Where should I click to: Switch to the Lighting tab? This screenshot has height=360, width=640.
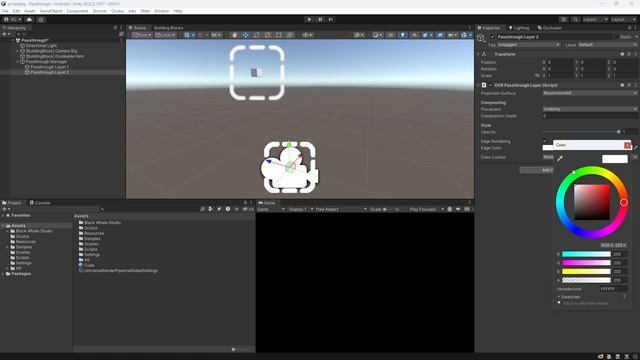[x=518, y=28]
